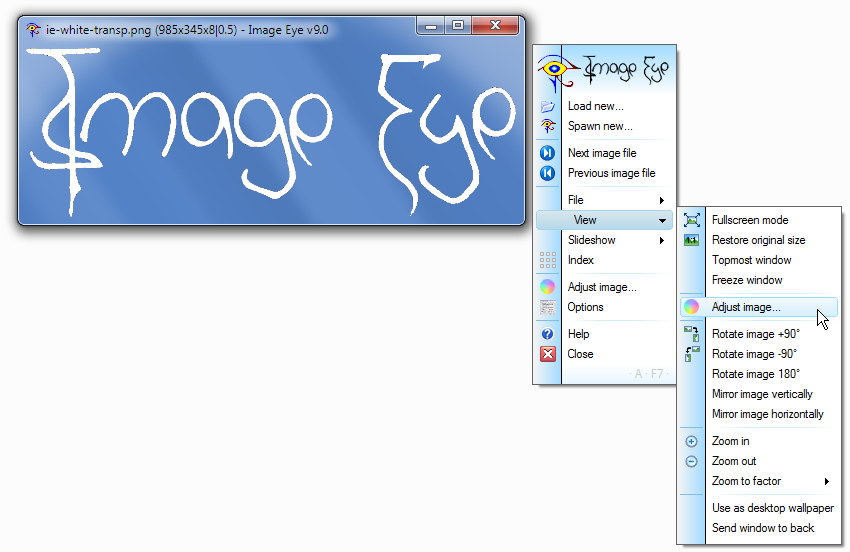Select Mirror image horizontally

(x=768, y=414)
